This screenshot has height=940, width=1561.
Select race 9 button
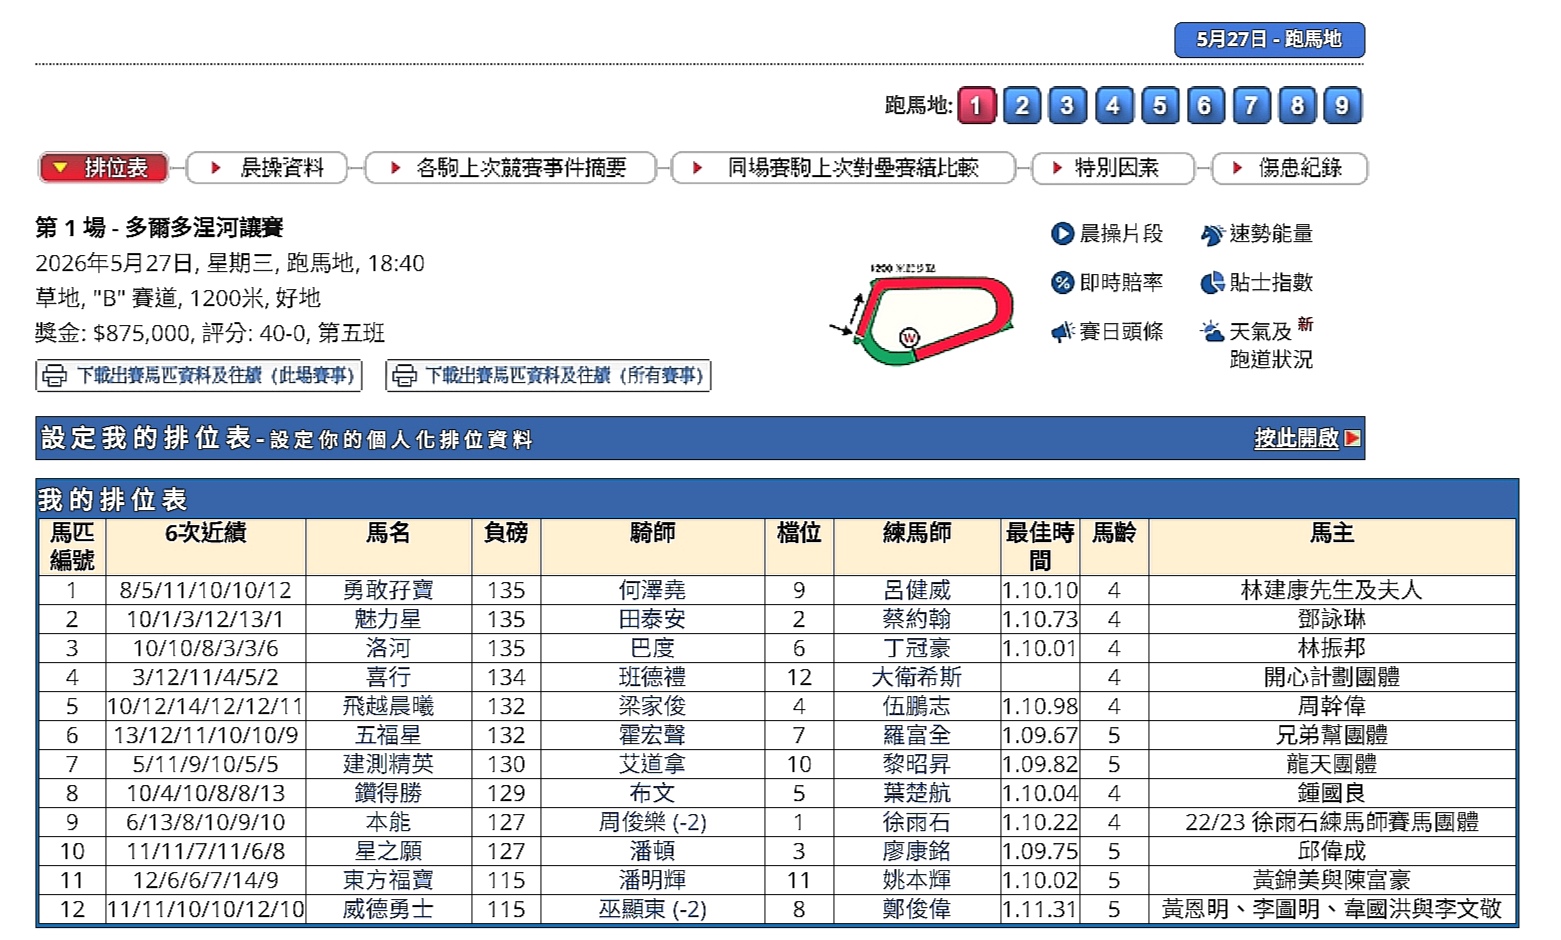point(1343,106)
